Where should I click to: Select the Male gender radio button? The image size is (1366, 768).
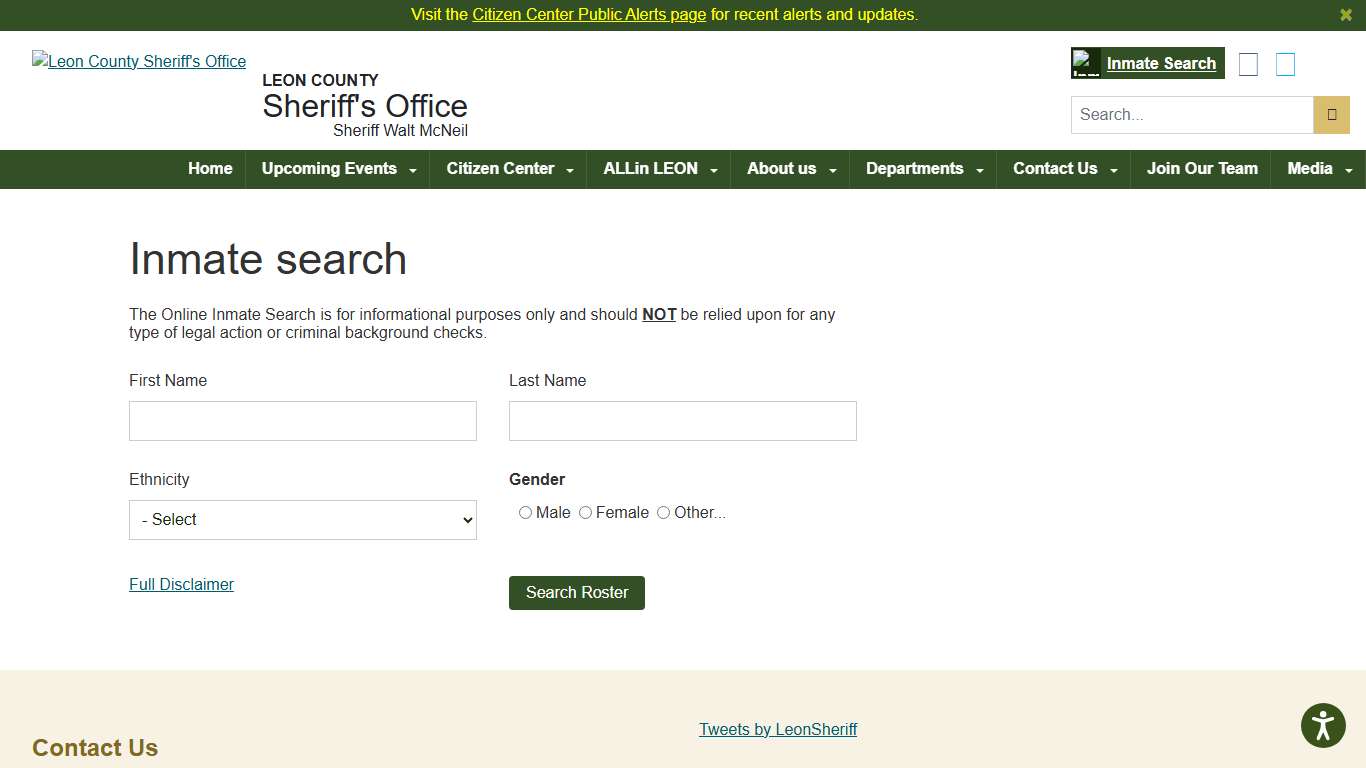(525, 512)
